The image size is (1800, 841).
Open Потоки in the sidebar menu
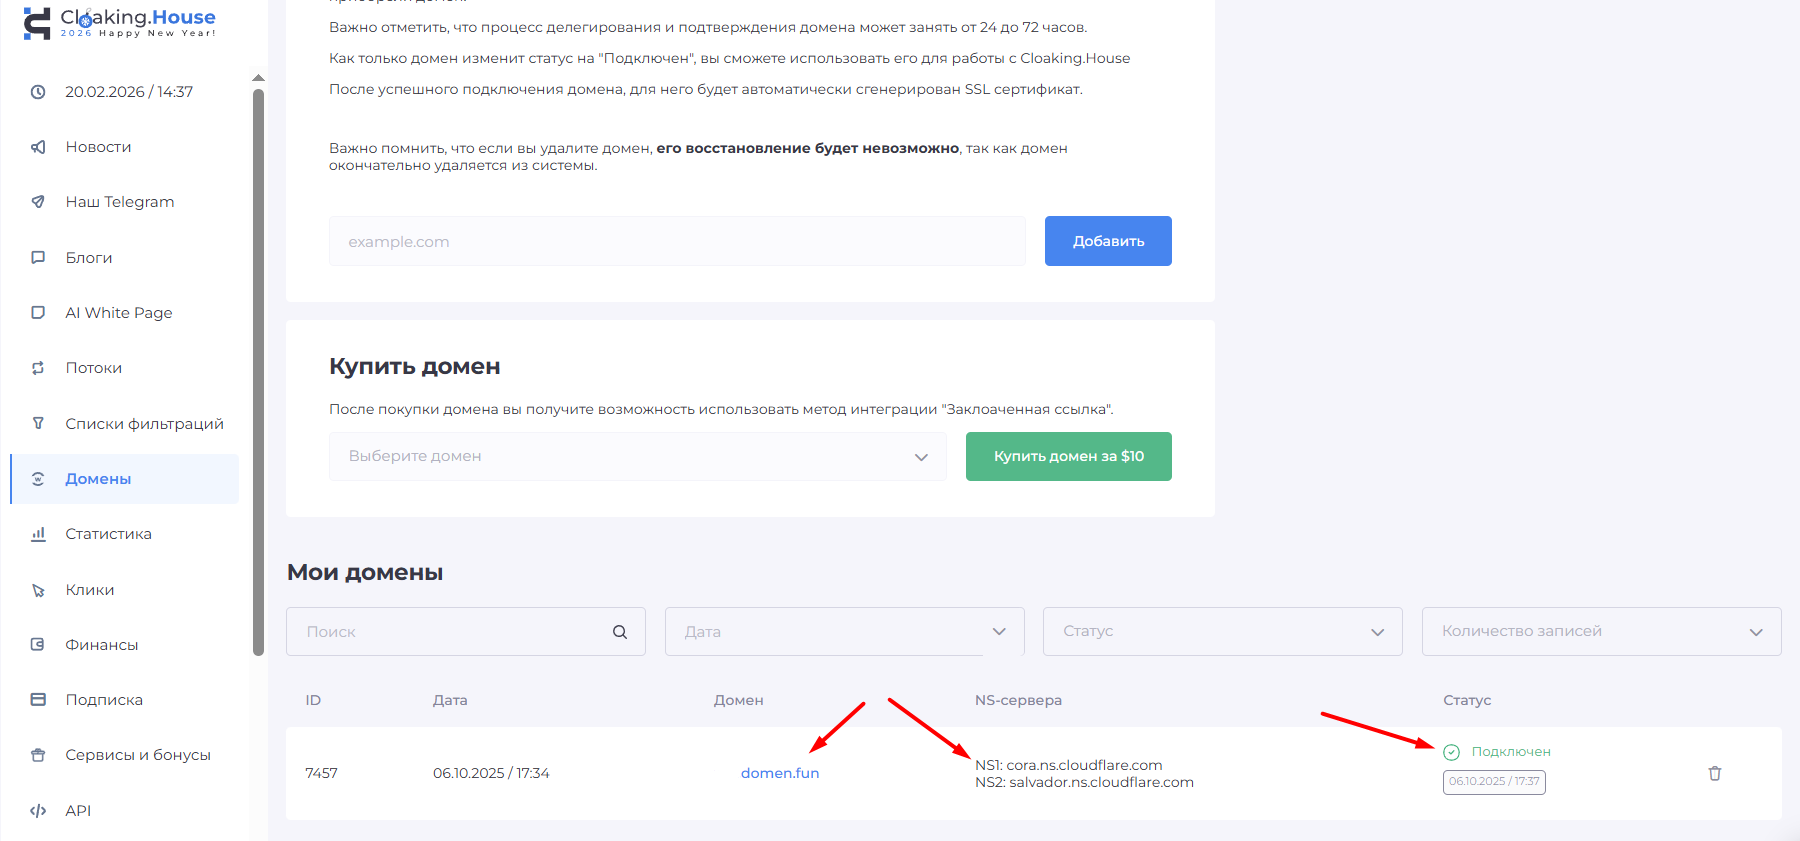[94, 368]
